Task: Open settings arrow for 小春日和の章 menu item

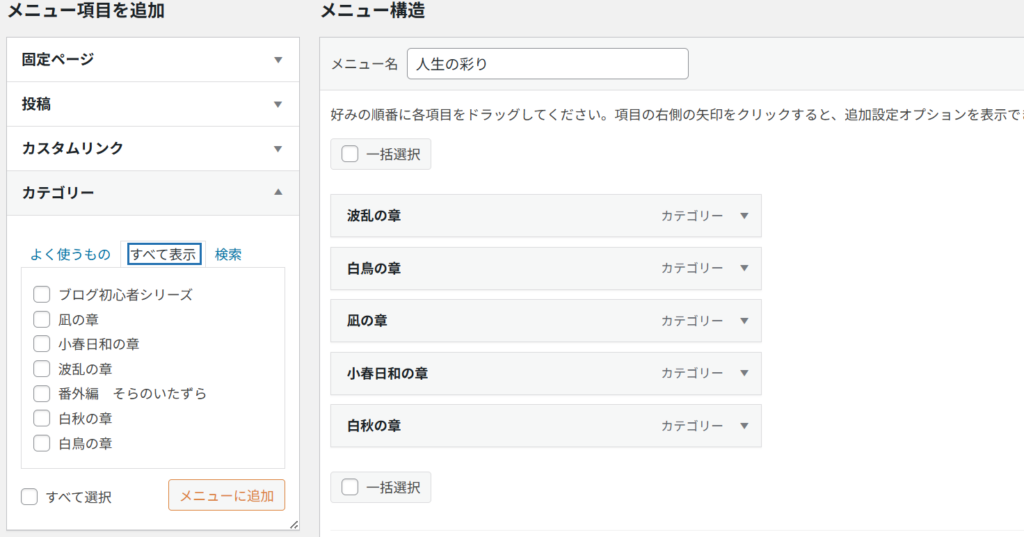Action: (x=743, y=373)
